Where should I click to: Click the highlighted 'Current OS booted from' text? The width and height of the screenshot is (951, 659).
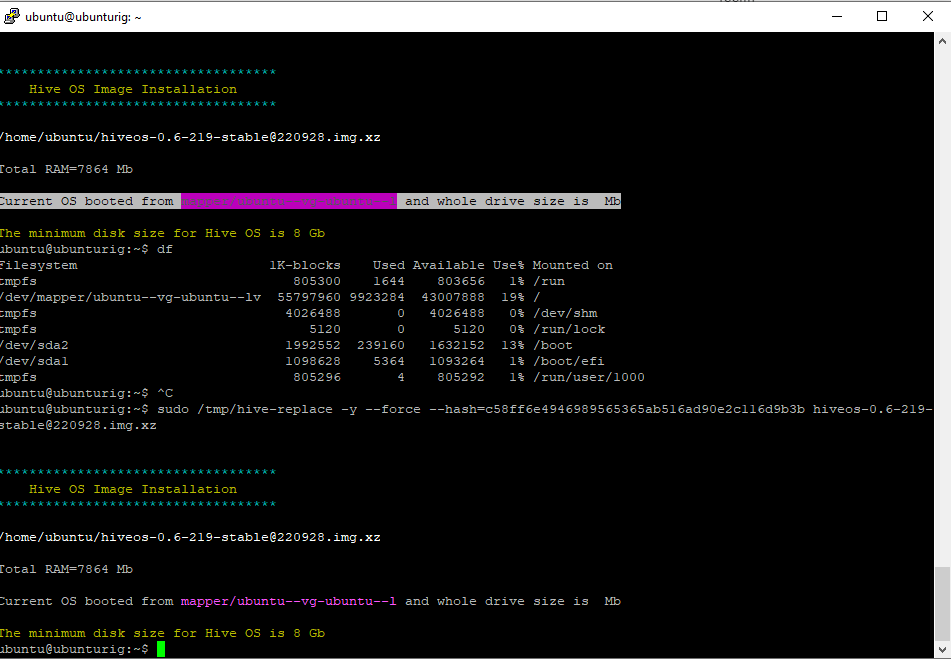pyautogui.click(x=87, y=201)
